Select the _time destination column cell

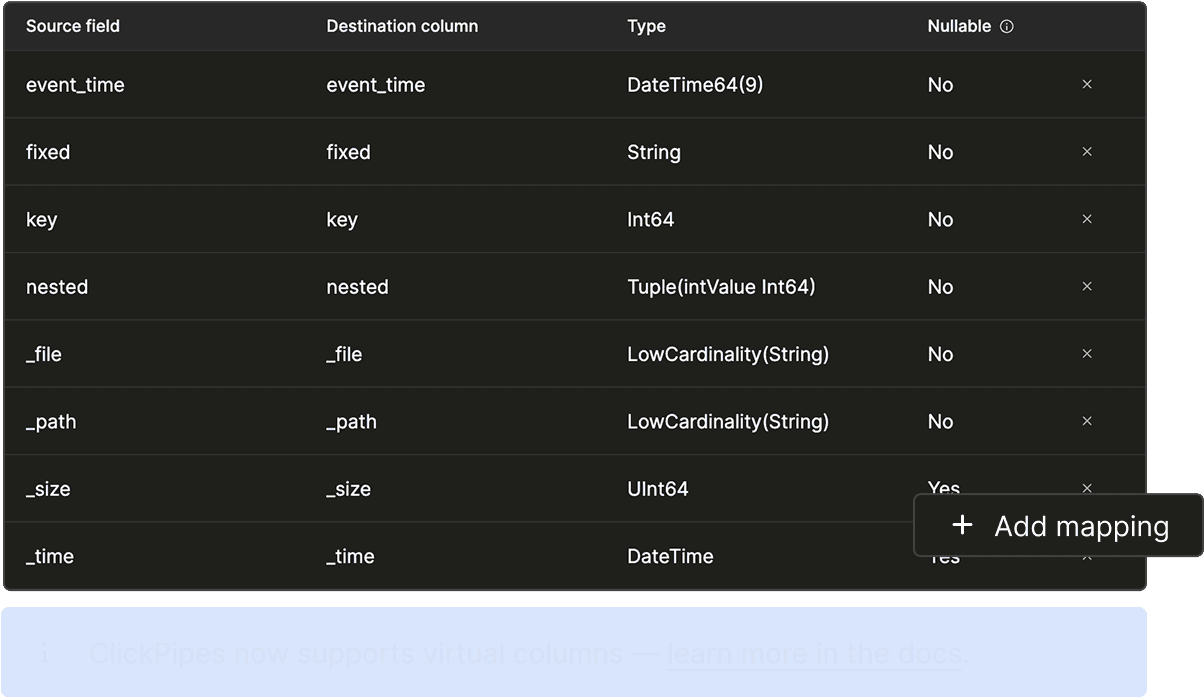pyautogui.click(x=350, y=556)
